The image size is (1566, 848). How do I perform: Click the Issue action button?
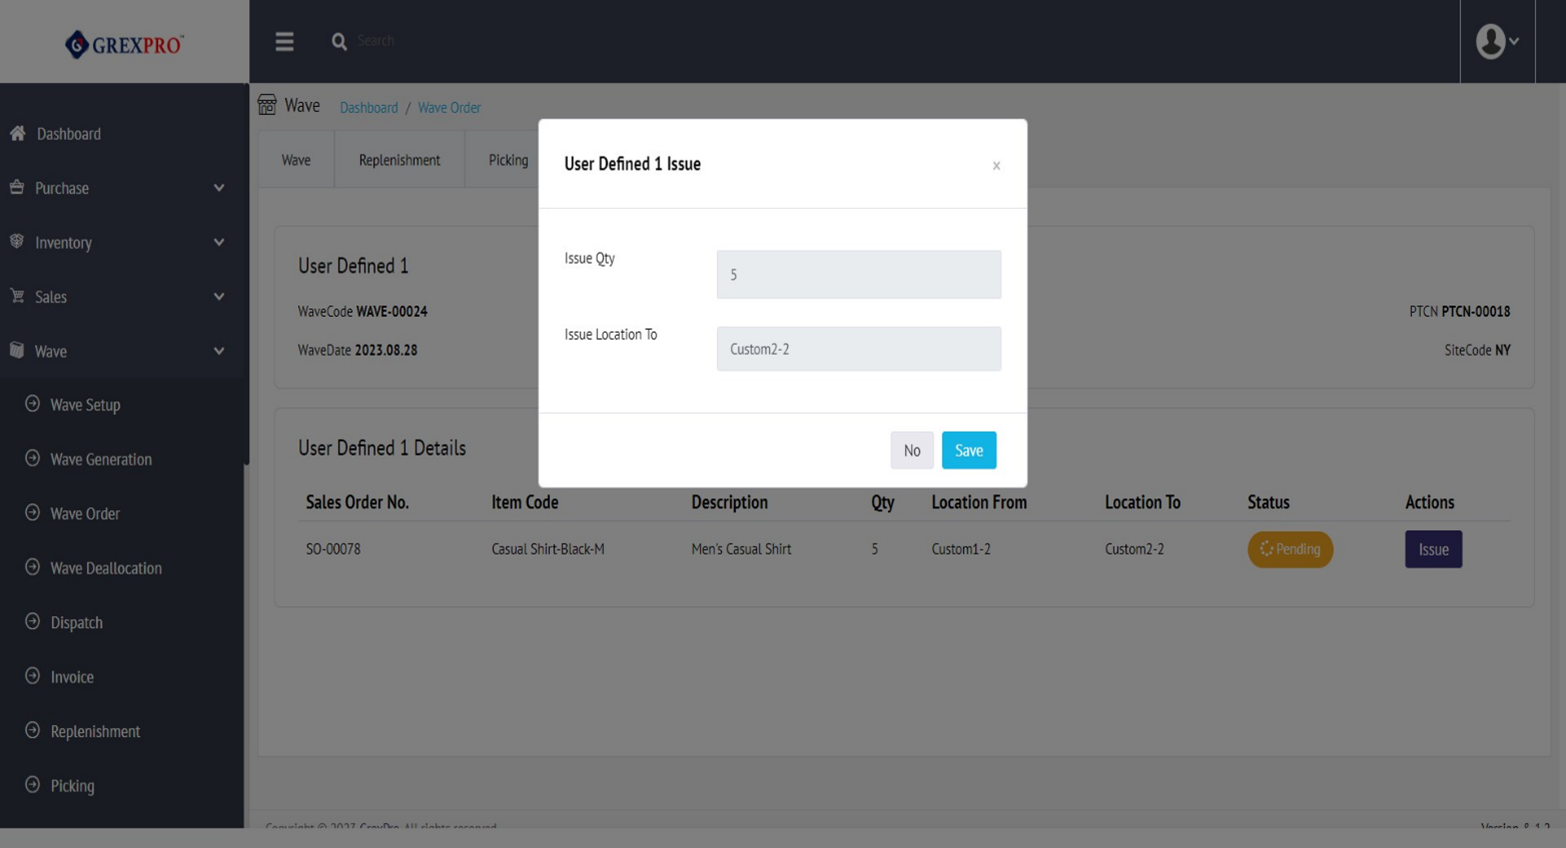[1433, 549]
